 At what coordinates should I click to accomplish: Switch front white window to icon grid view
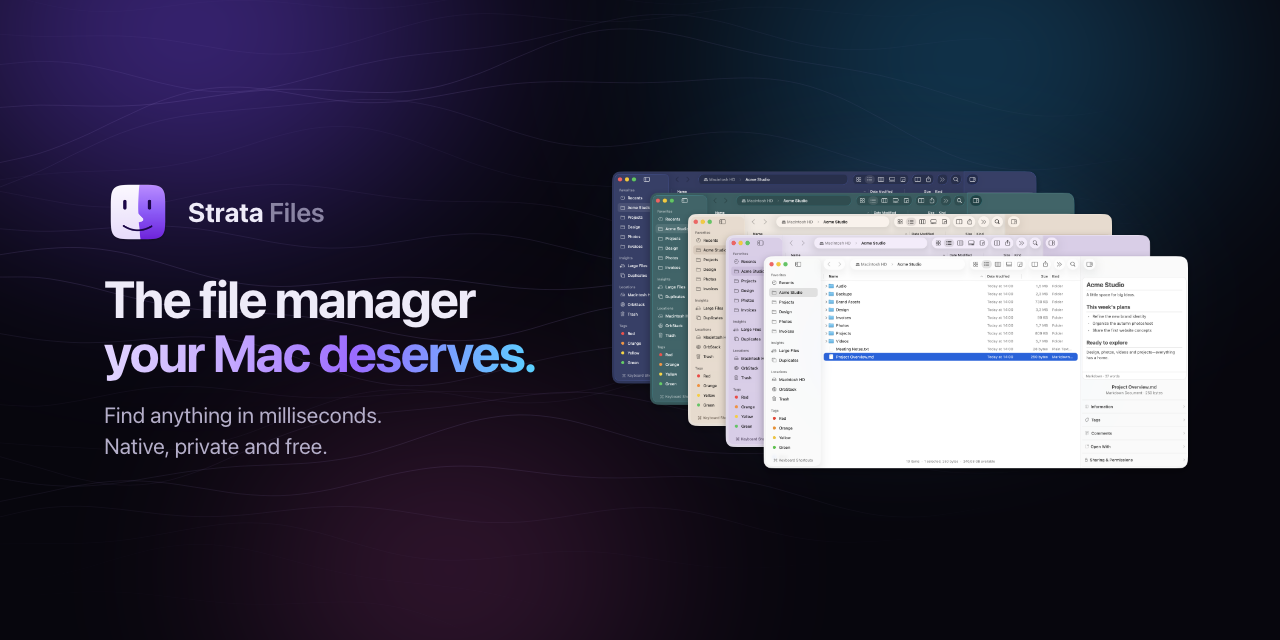pyautogui.click(x=974, y=264)
